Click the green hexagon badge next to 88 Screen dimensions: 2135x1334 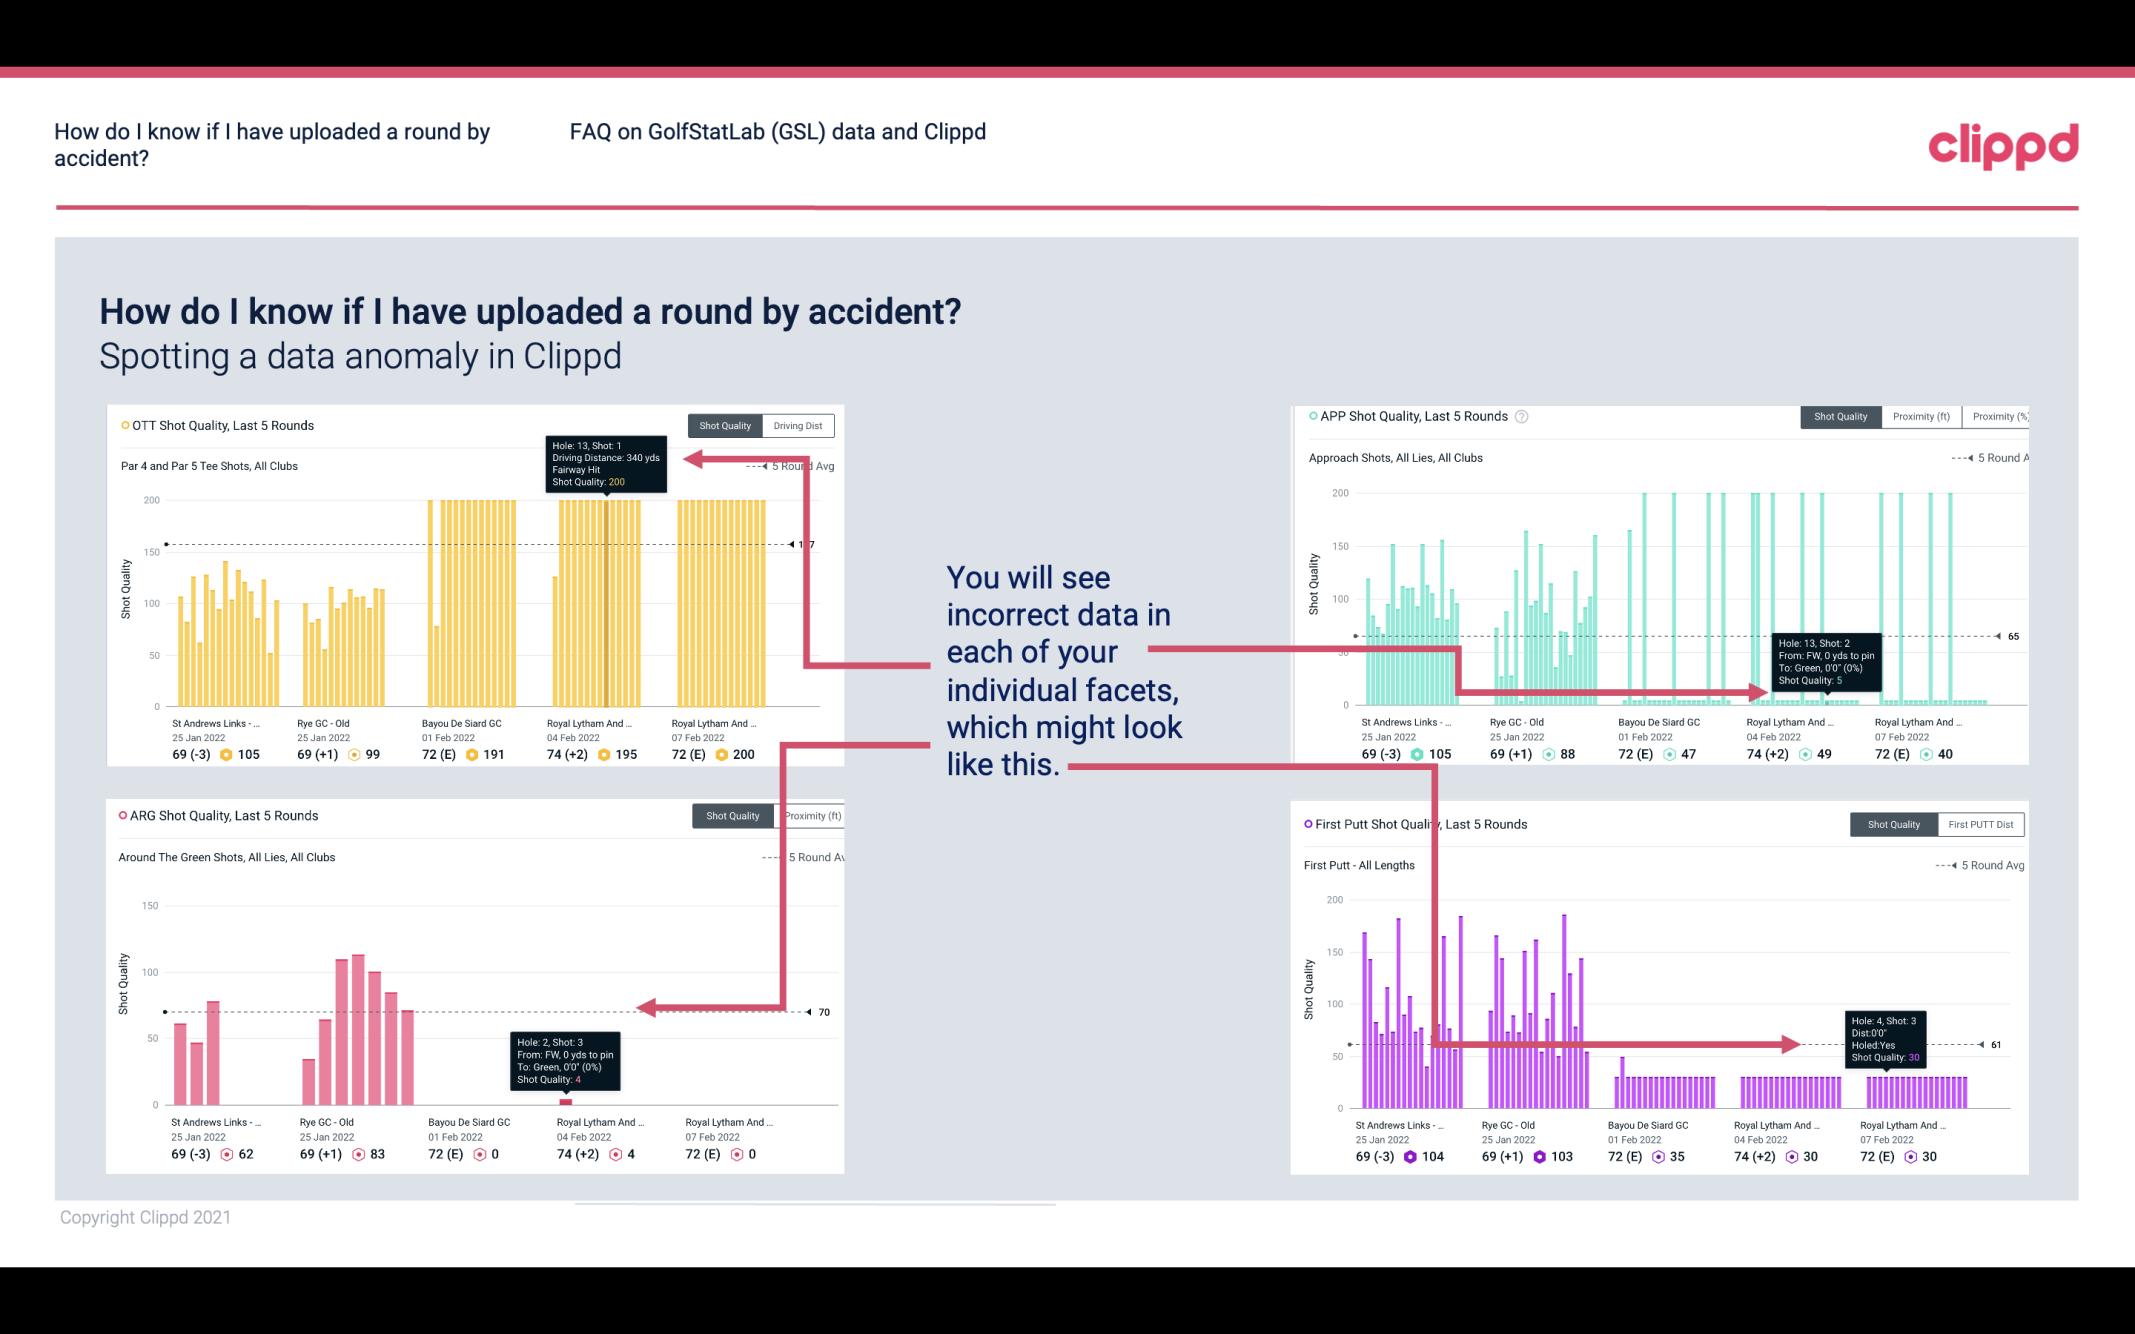(1548, 755)
